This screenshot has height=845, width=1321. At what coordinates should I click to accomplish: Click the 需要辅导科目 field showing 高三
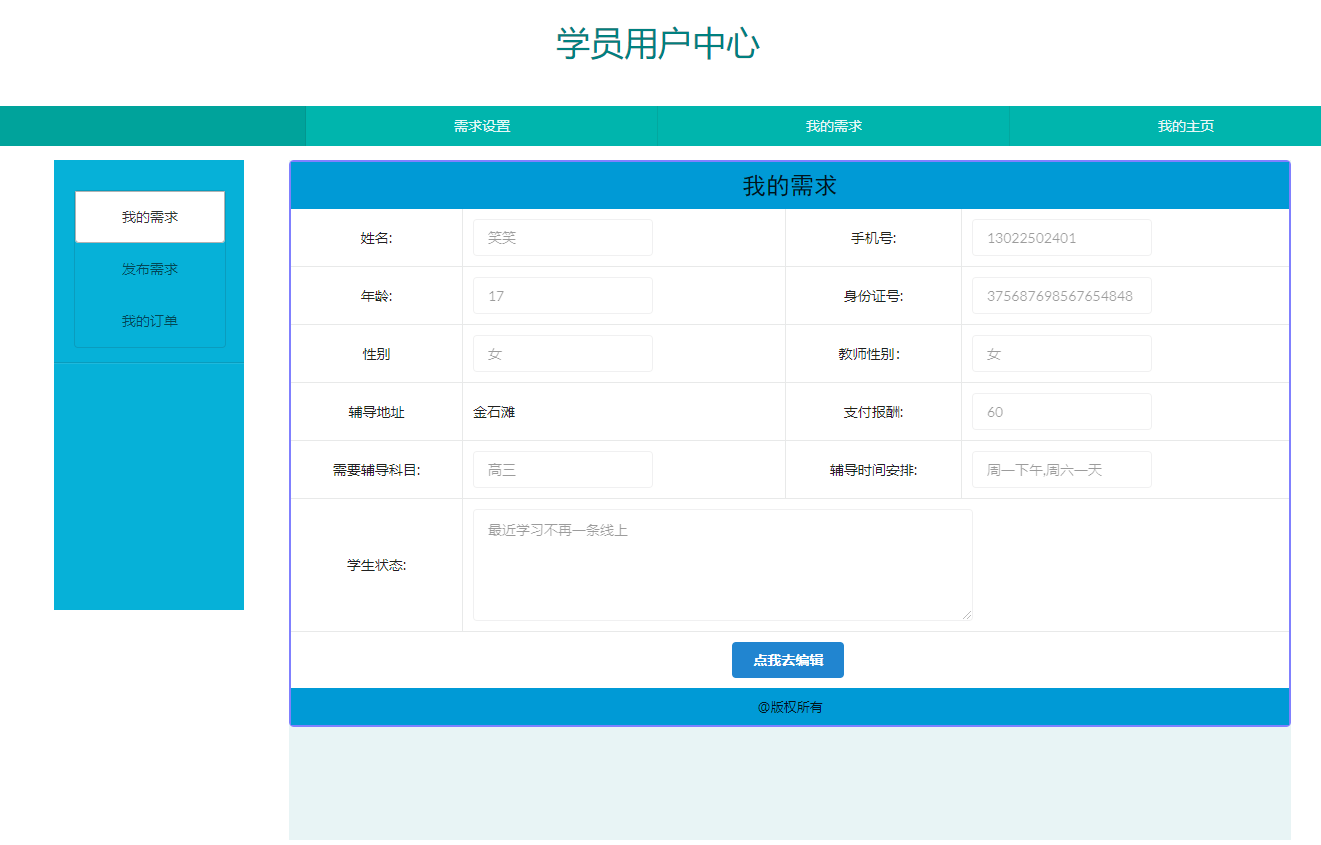tap(562, 469)
